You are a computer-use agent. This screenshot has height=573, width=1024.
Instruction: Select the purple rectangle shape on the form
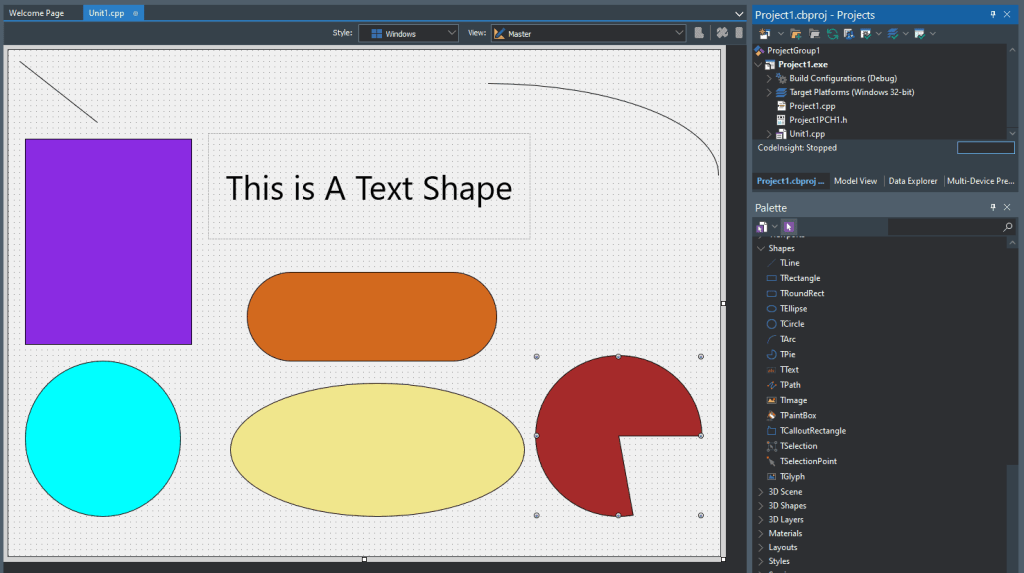pyautogui.click(x=108, y=242)
